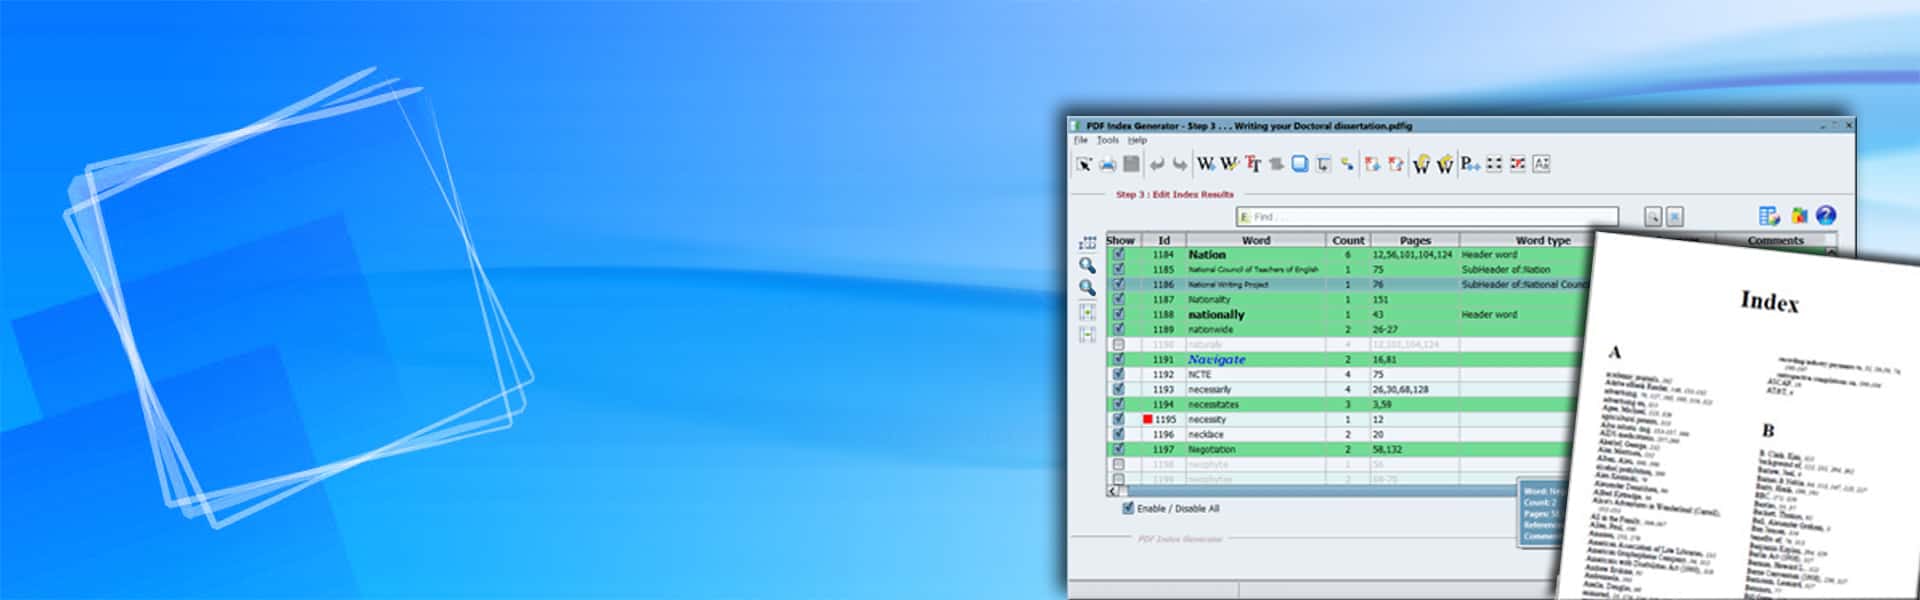This screenshot has height=600, width=1920.
Task: Select the NCTE entry in row 1192
Action: coord(1199,374)
